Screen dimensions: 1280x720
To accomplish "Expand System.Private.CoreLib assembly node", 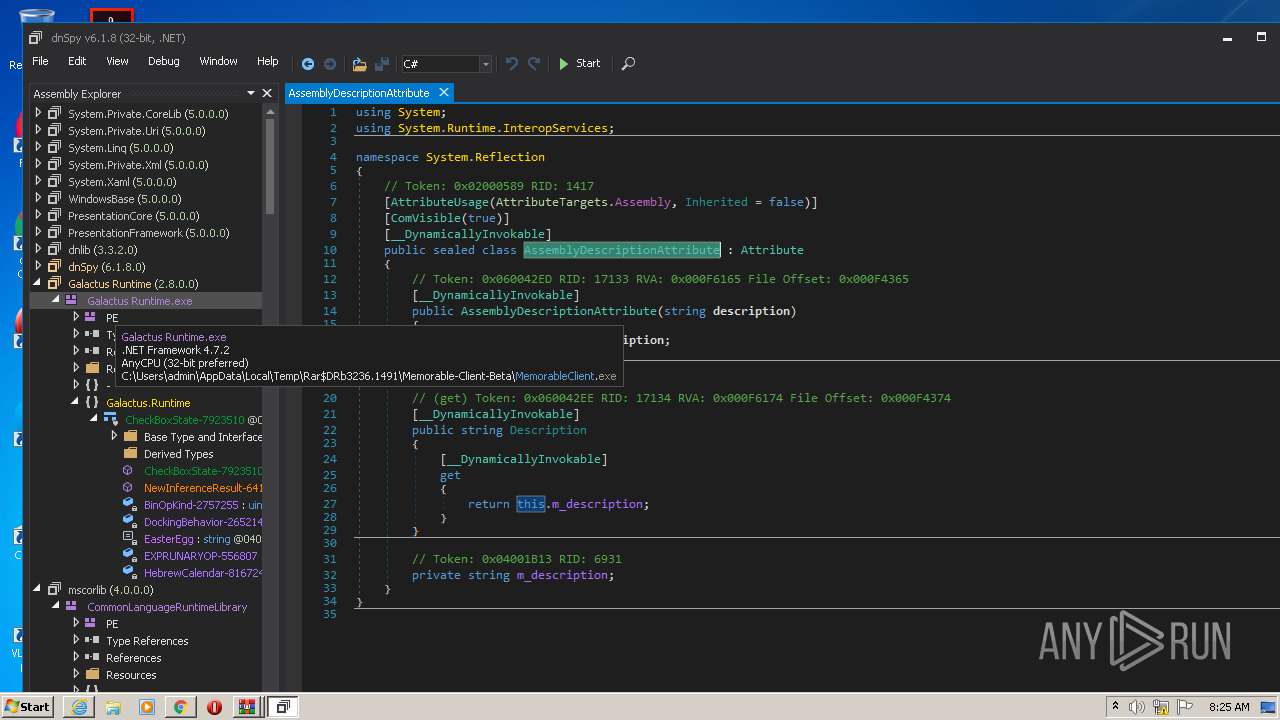I will point(38,113).
